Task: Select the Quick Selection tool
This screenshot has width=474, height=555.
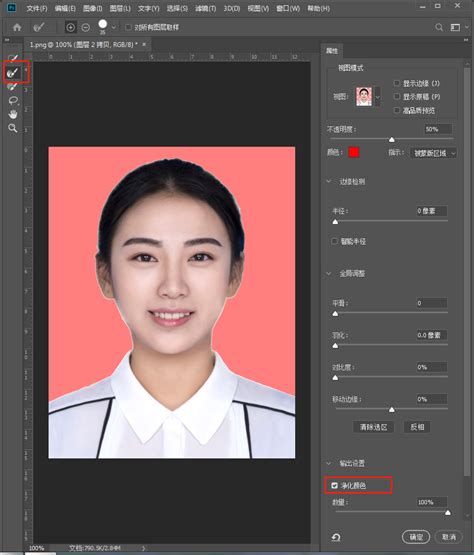Action: 13,58
